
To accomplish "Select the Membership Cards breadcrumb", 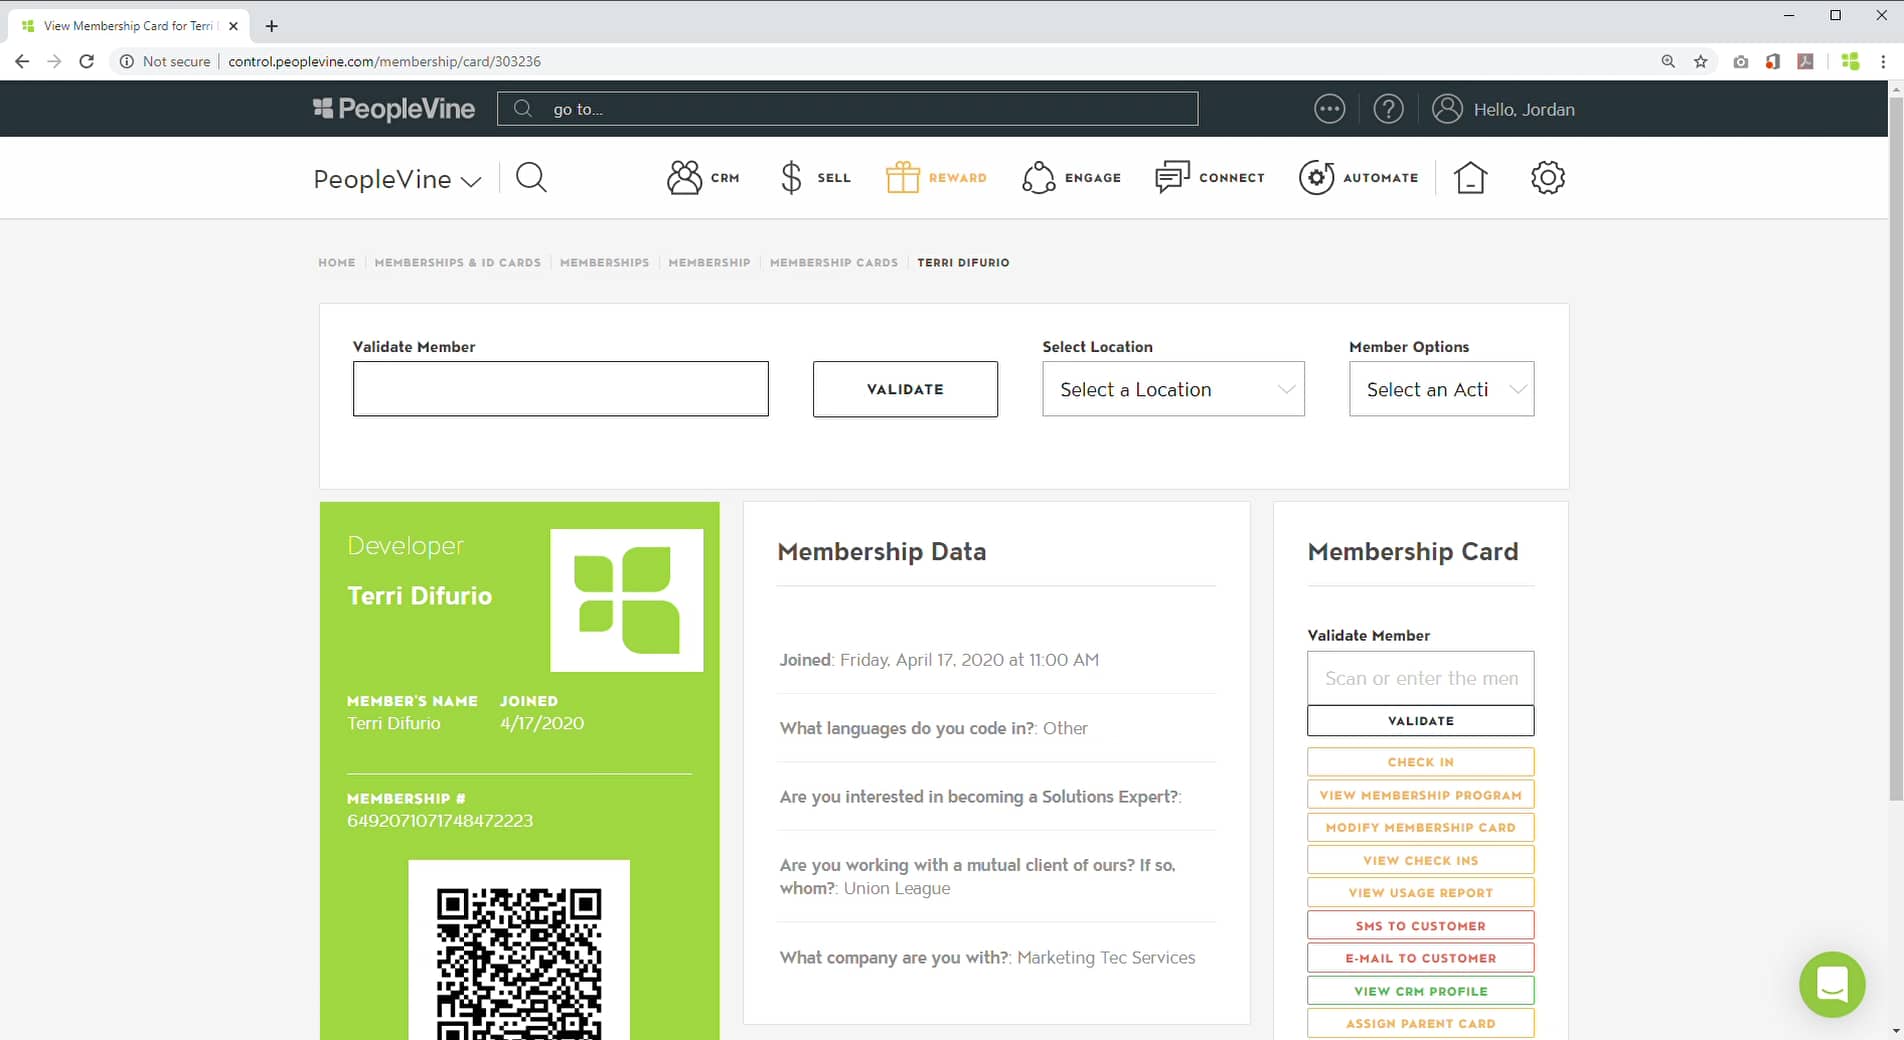I will pyautogui.click(x=833, y=263).
